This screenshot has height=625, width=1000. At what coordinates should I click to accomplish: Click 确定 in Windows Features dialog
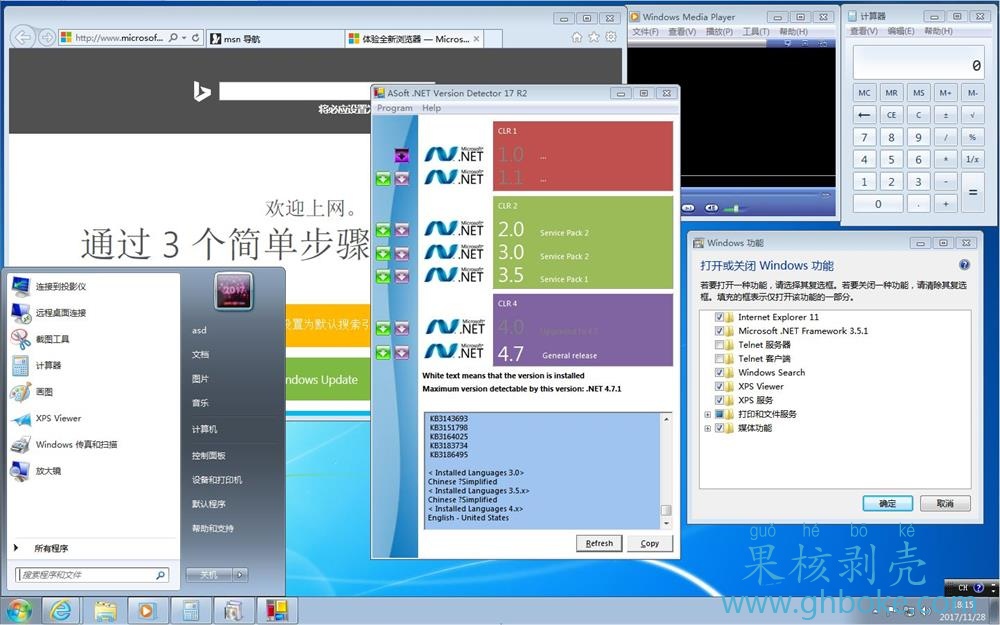(x=887, y=503)
